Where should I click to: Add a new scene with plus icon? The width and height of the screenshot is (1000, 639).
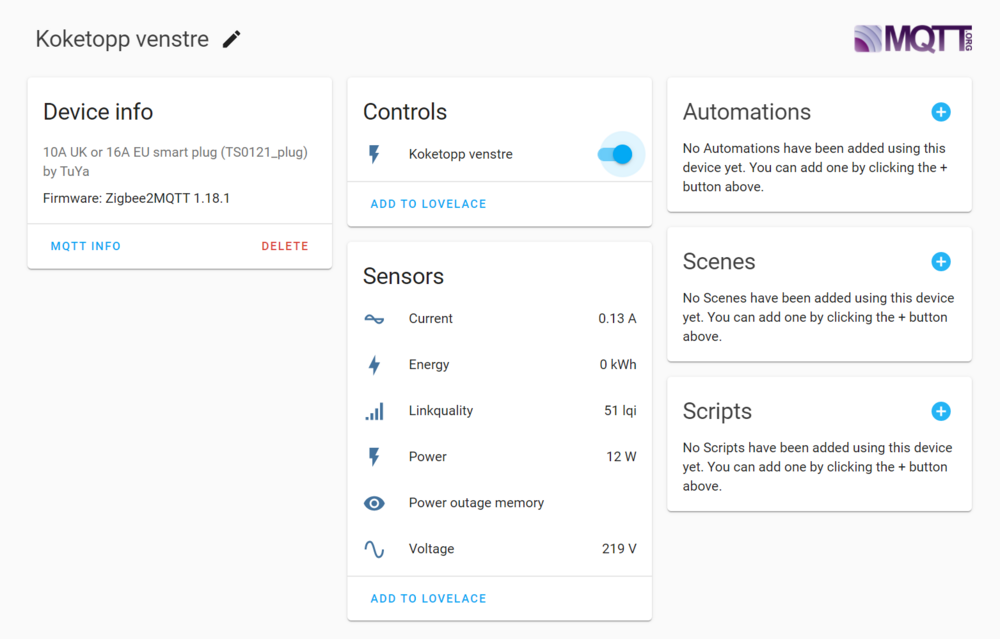(x=940, y=262)
